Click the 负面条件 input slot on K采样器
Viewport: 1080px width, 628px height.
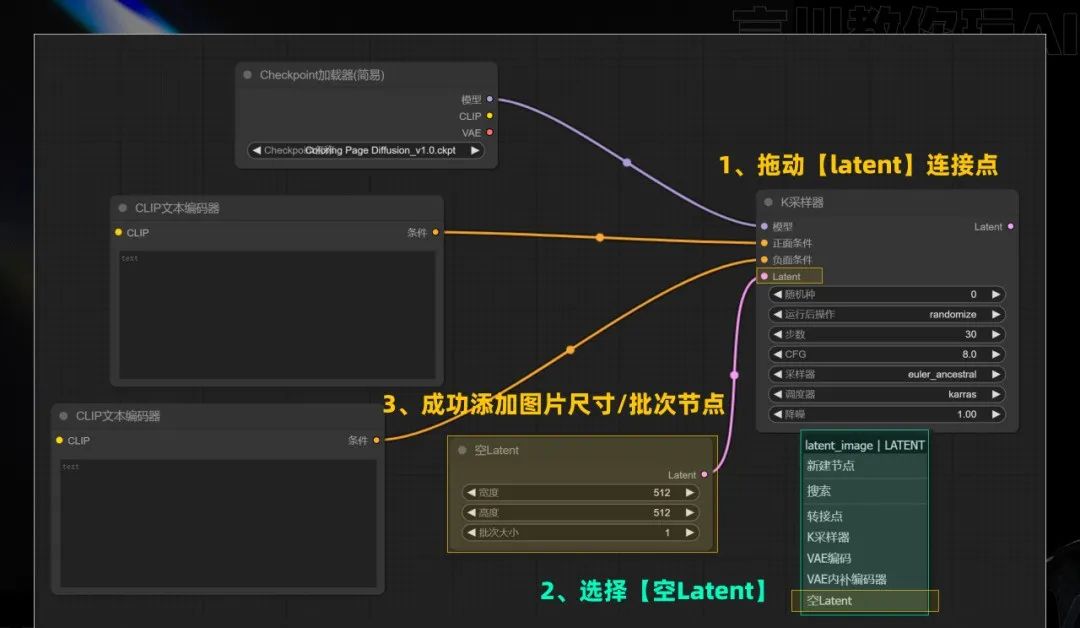click(x=764, y=260)
